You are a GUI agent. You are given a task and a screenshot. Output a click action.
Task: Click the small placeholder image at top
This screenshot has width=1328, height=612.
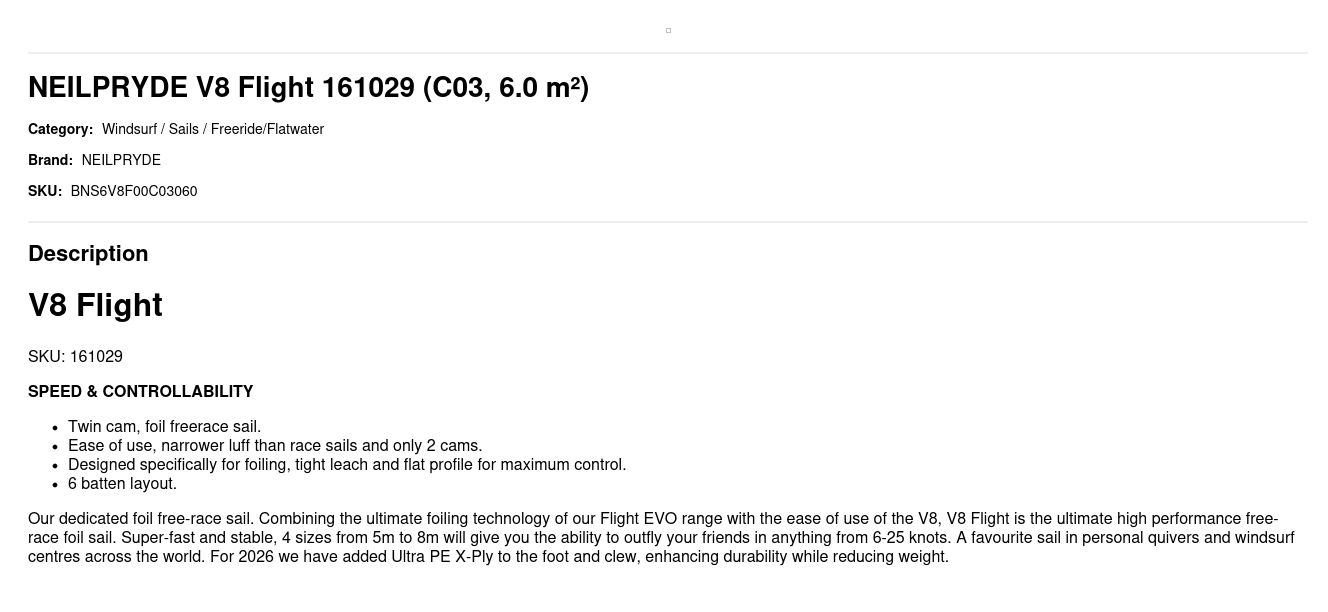pyautogui.click(x=668, y=30)
